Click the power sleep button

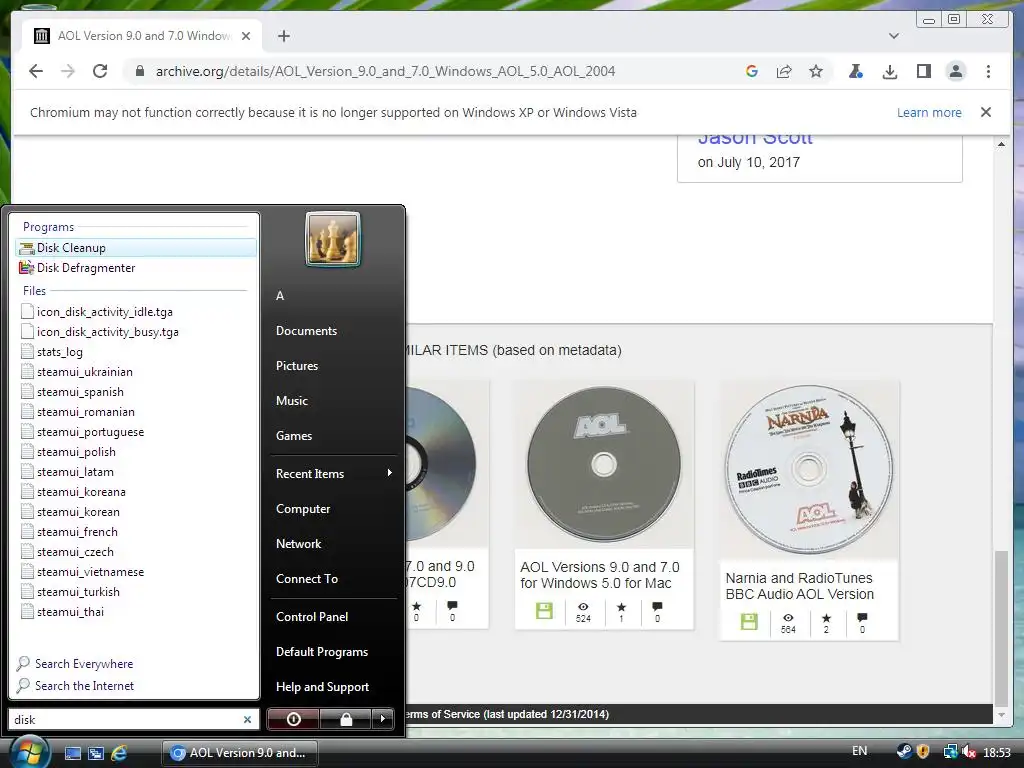(294, 719)
